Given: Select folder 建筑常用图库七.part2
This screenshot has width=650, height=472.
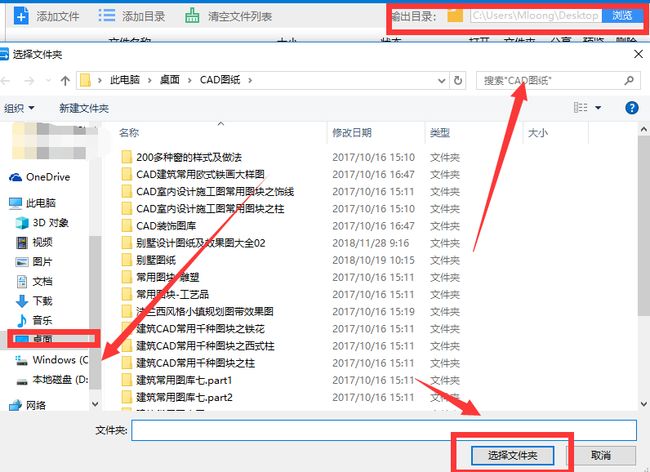Looking at the screenshot, I should point(177,397).
